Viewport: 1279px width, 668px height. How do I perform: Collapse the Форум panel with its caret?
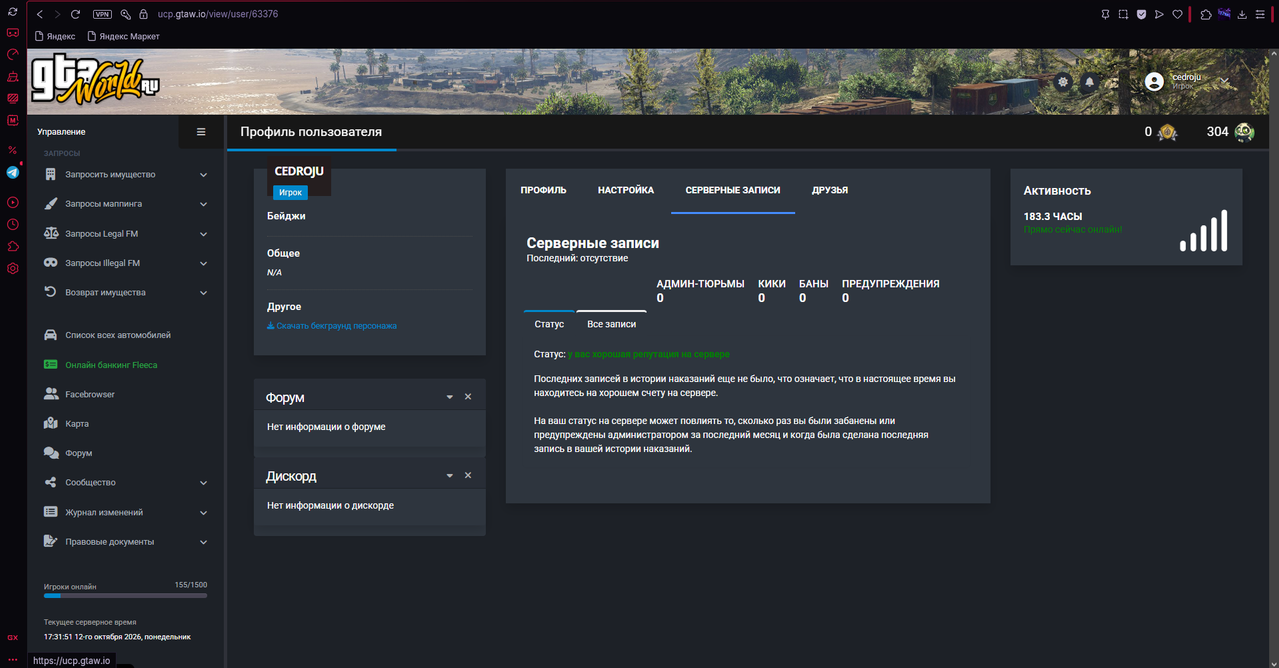pos(450,397)
